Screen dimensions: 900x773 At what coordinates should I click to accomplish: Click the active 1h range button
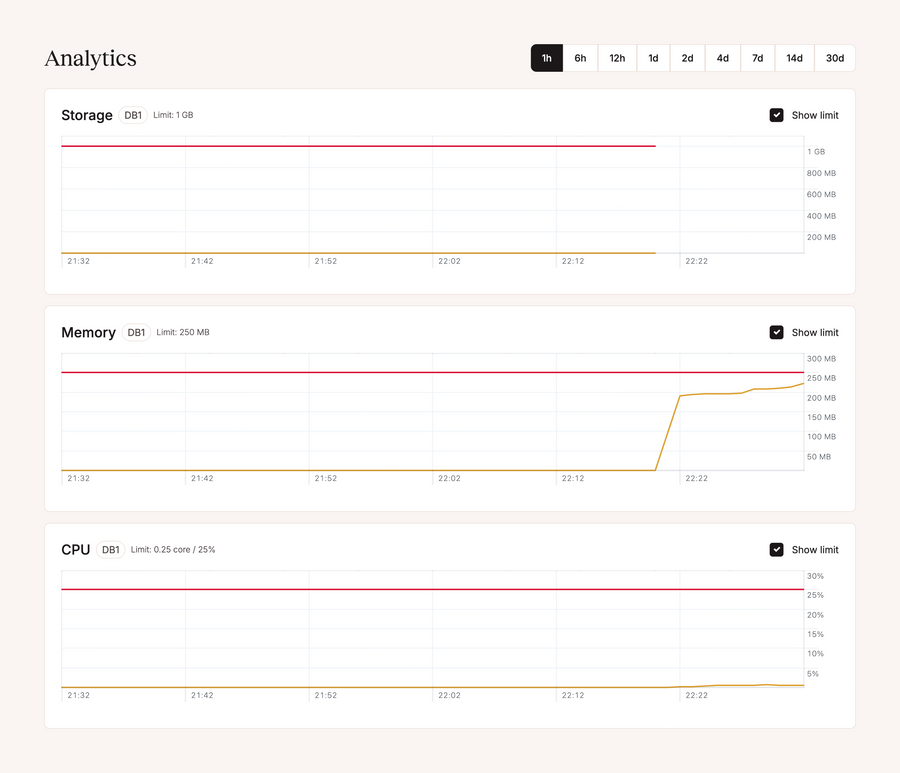pyautogui.click(x=546, y=58)
